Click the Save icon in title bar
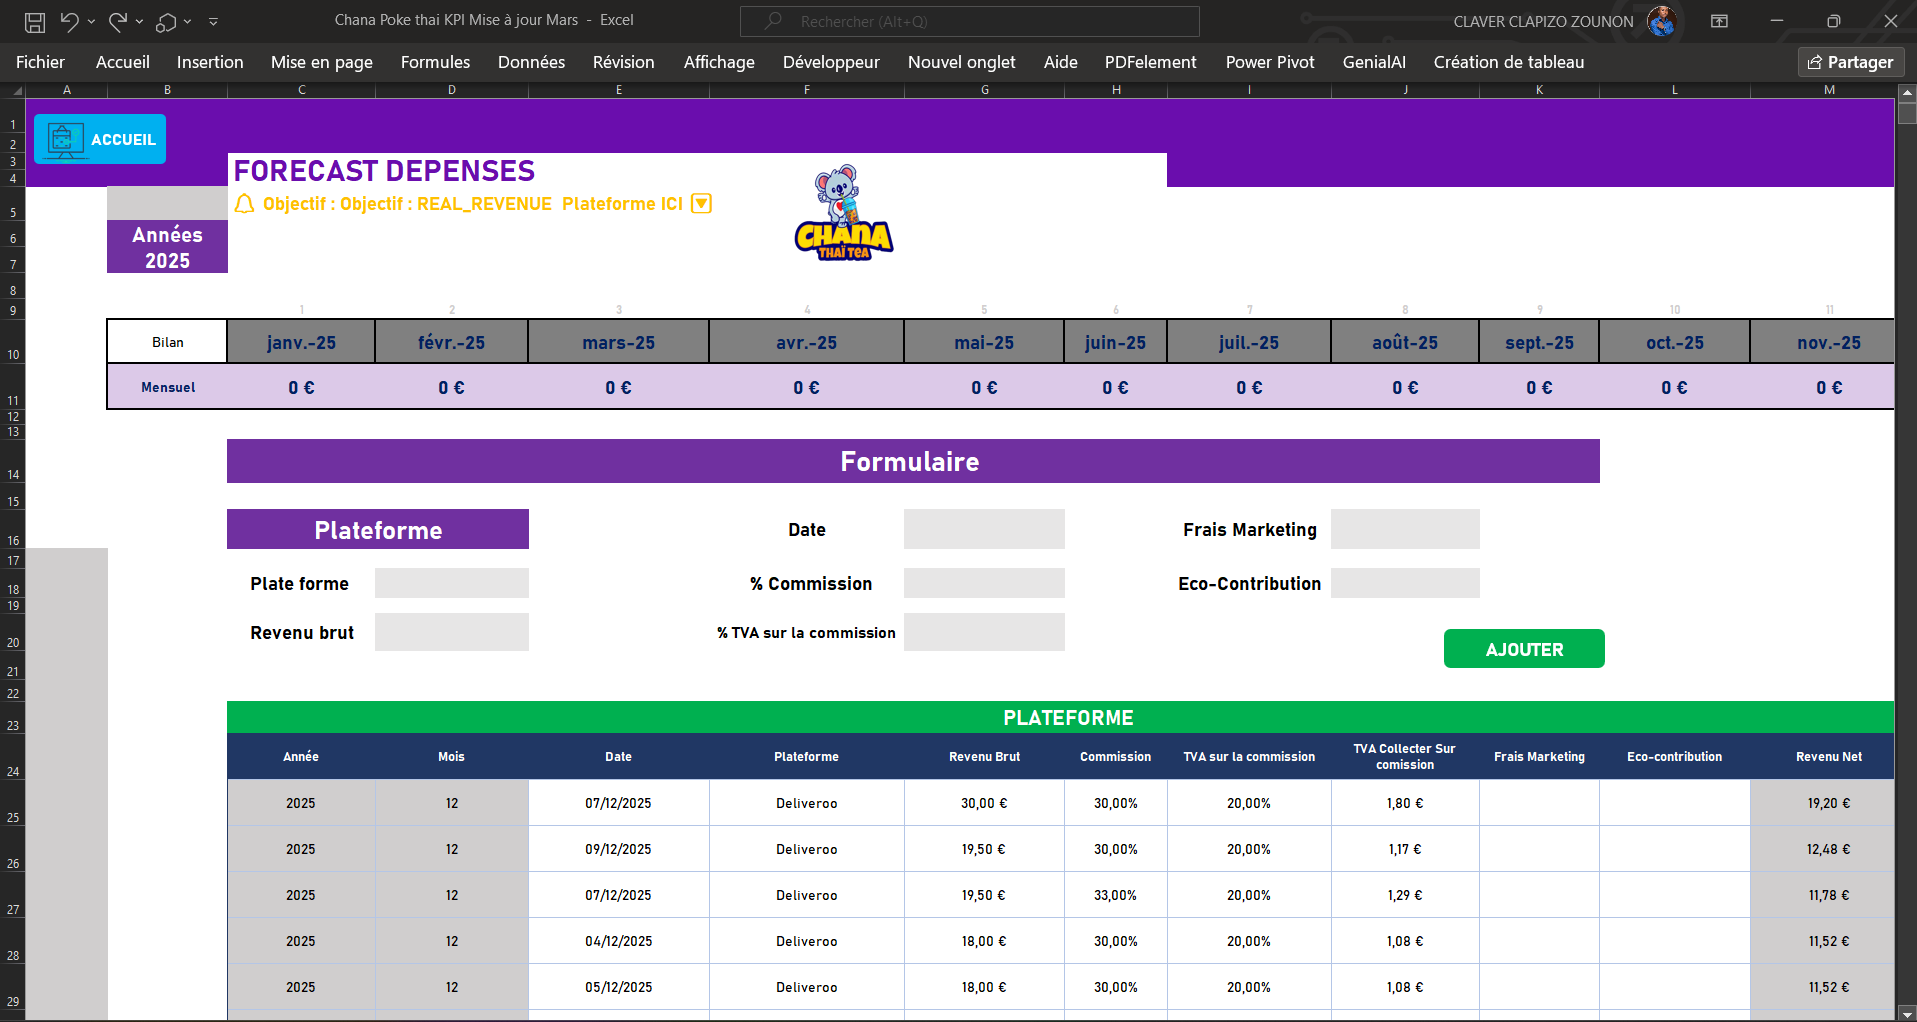 click(x=35, y=21)
